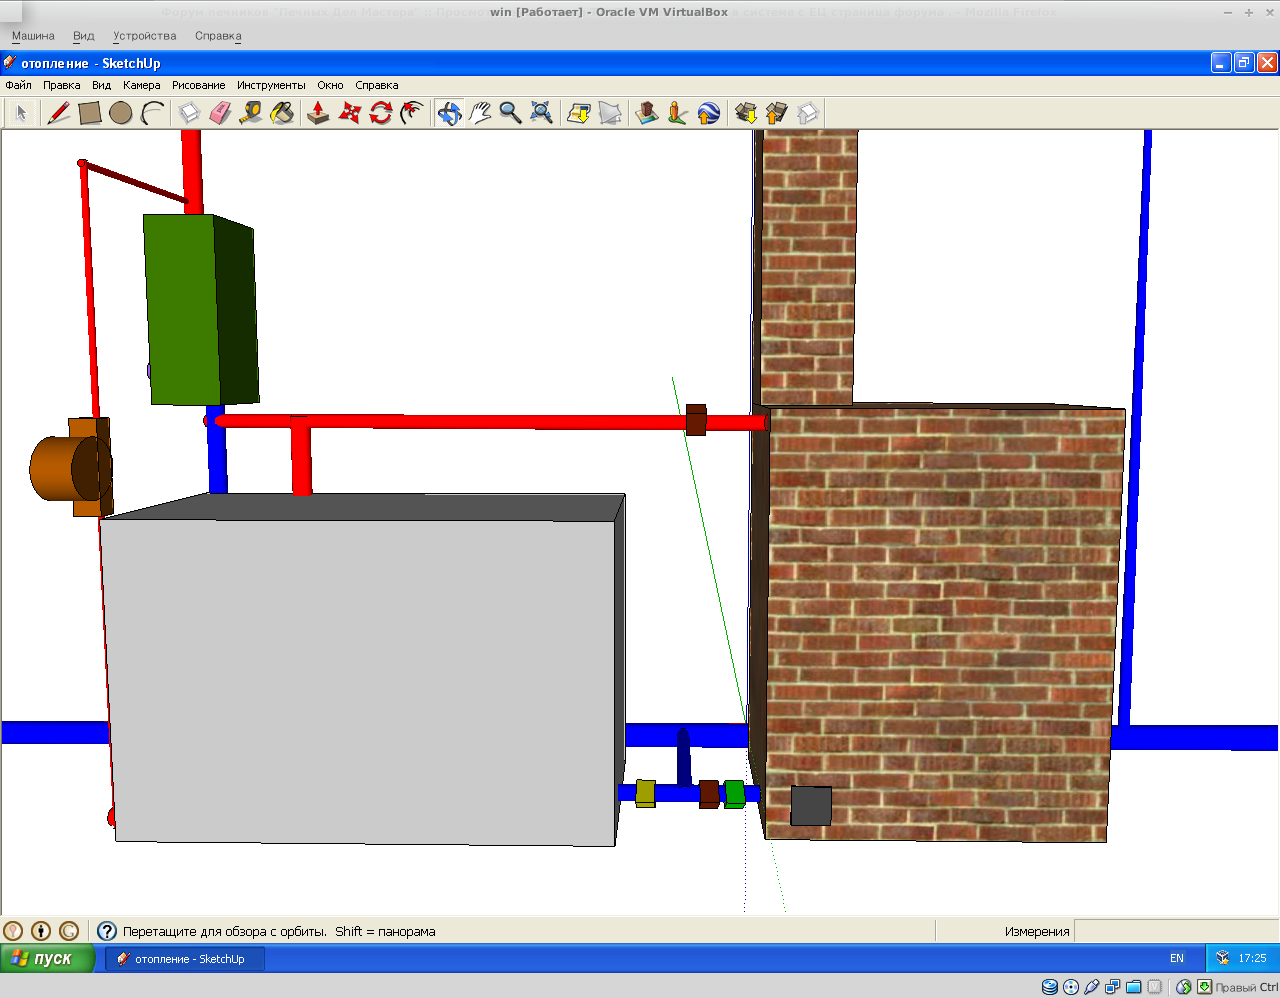The height and width of the screenshot is (998, 1280).
Task: Open the Инструменты menu
Action: 271,85
